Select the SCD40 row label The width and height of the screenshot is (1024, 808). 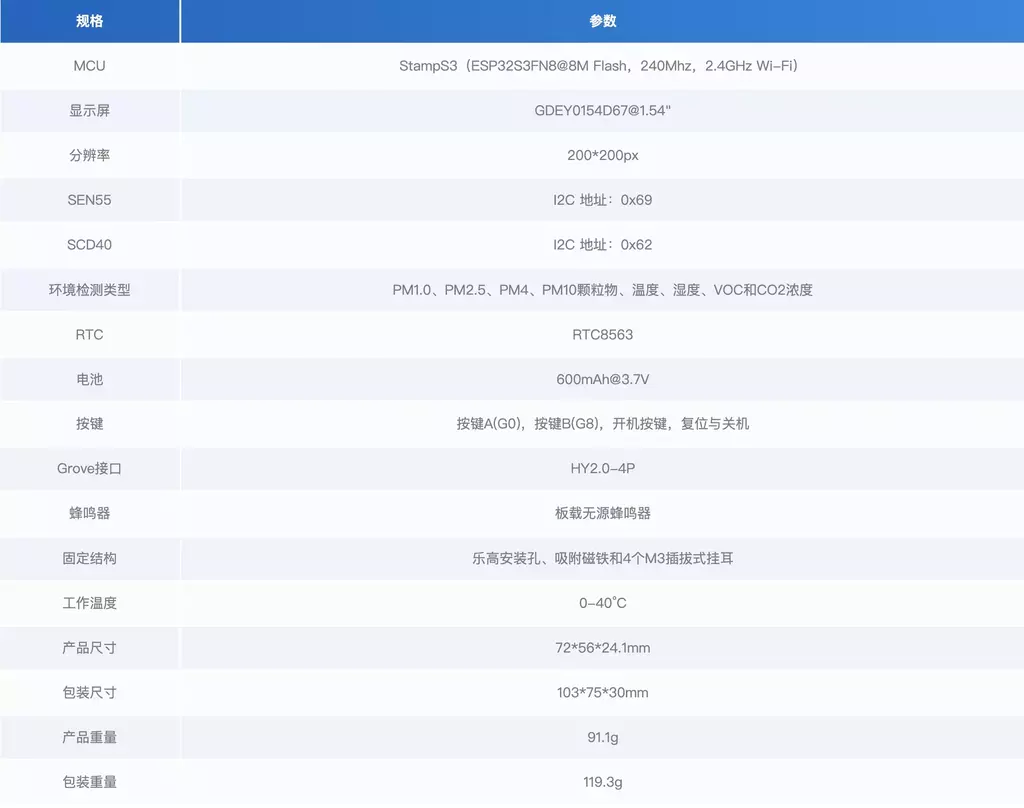tap(89, 245)
